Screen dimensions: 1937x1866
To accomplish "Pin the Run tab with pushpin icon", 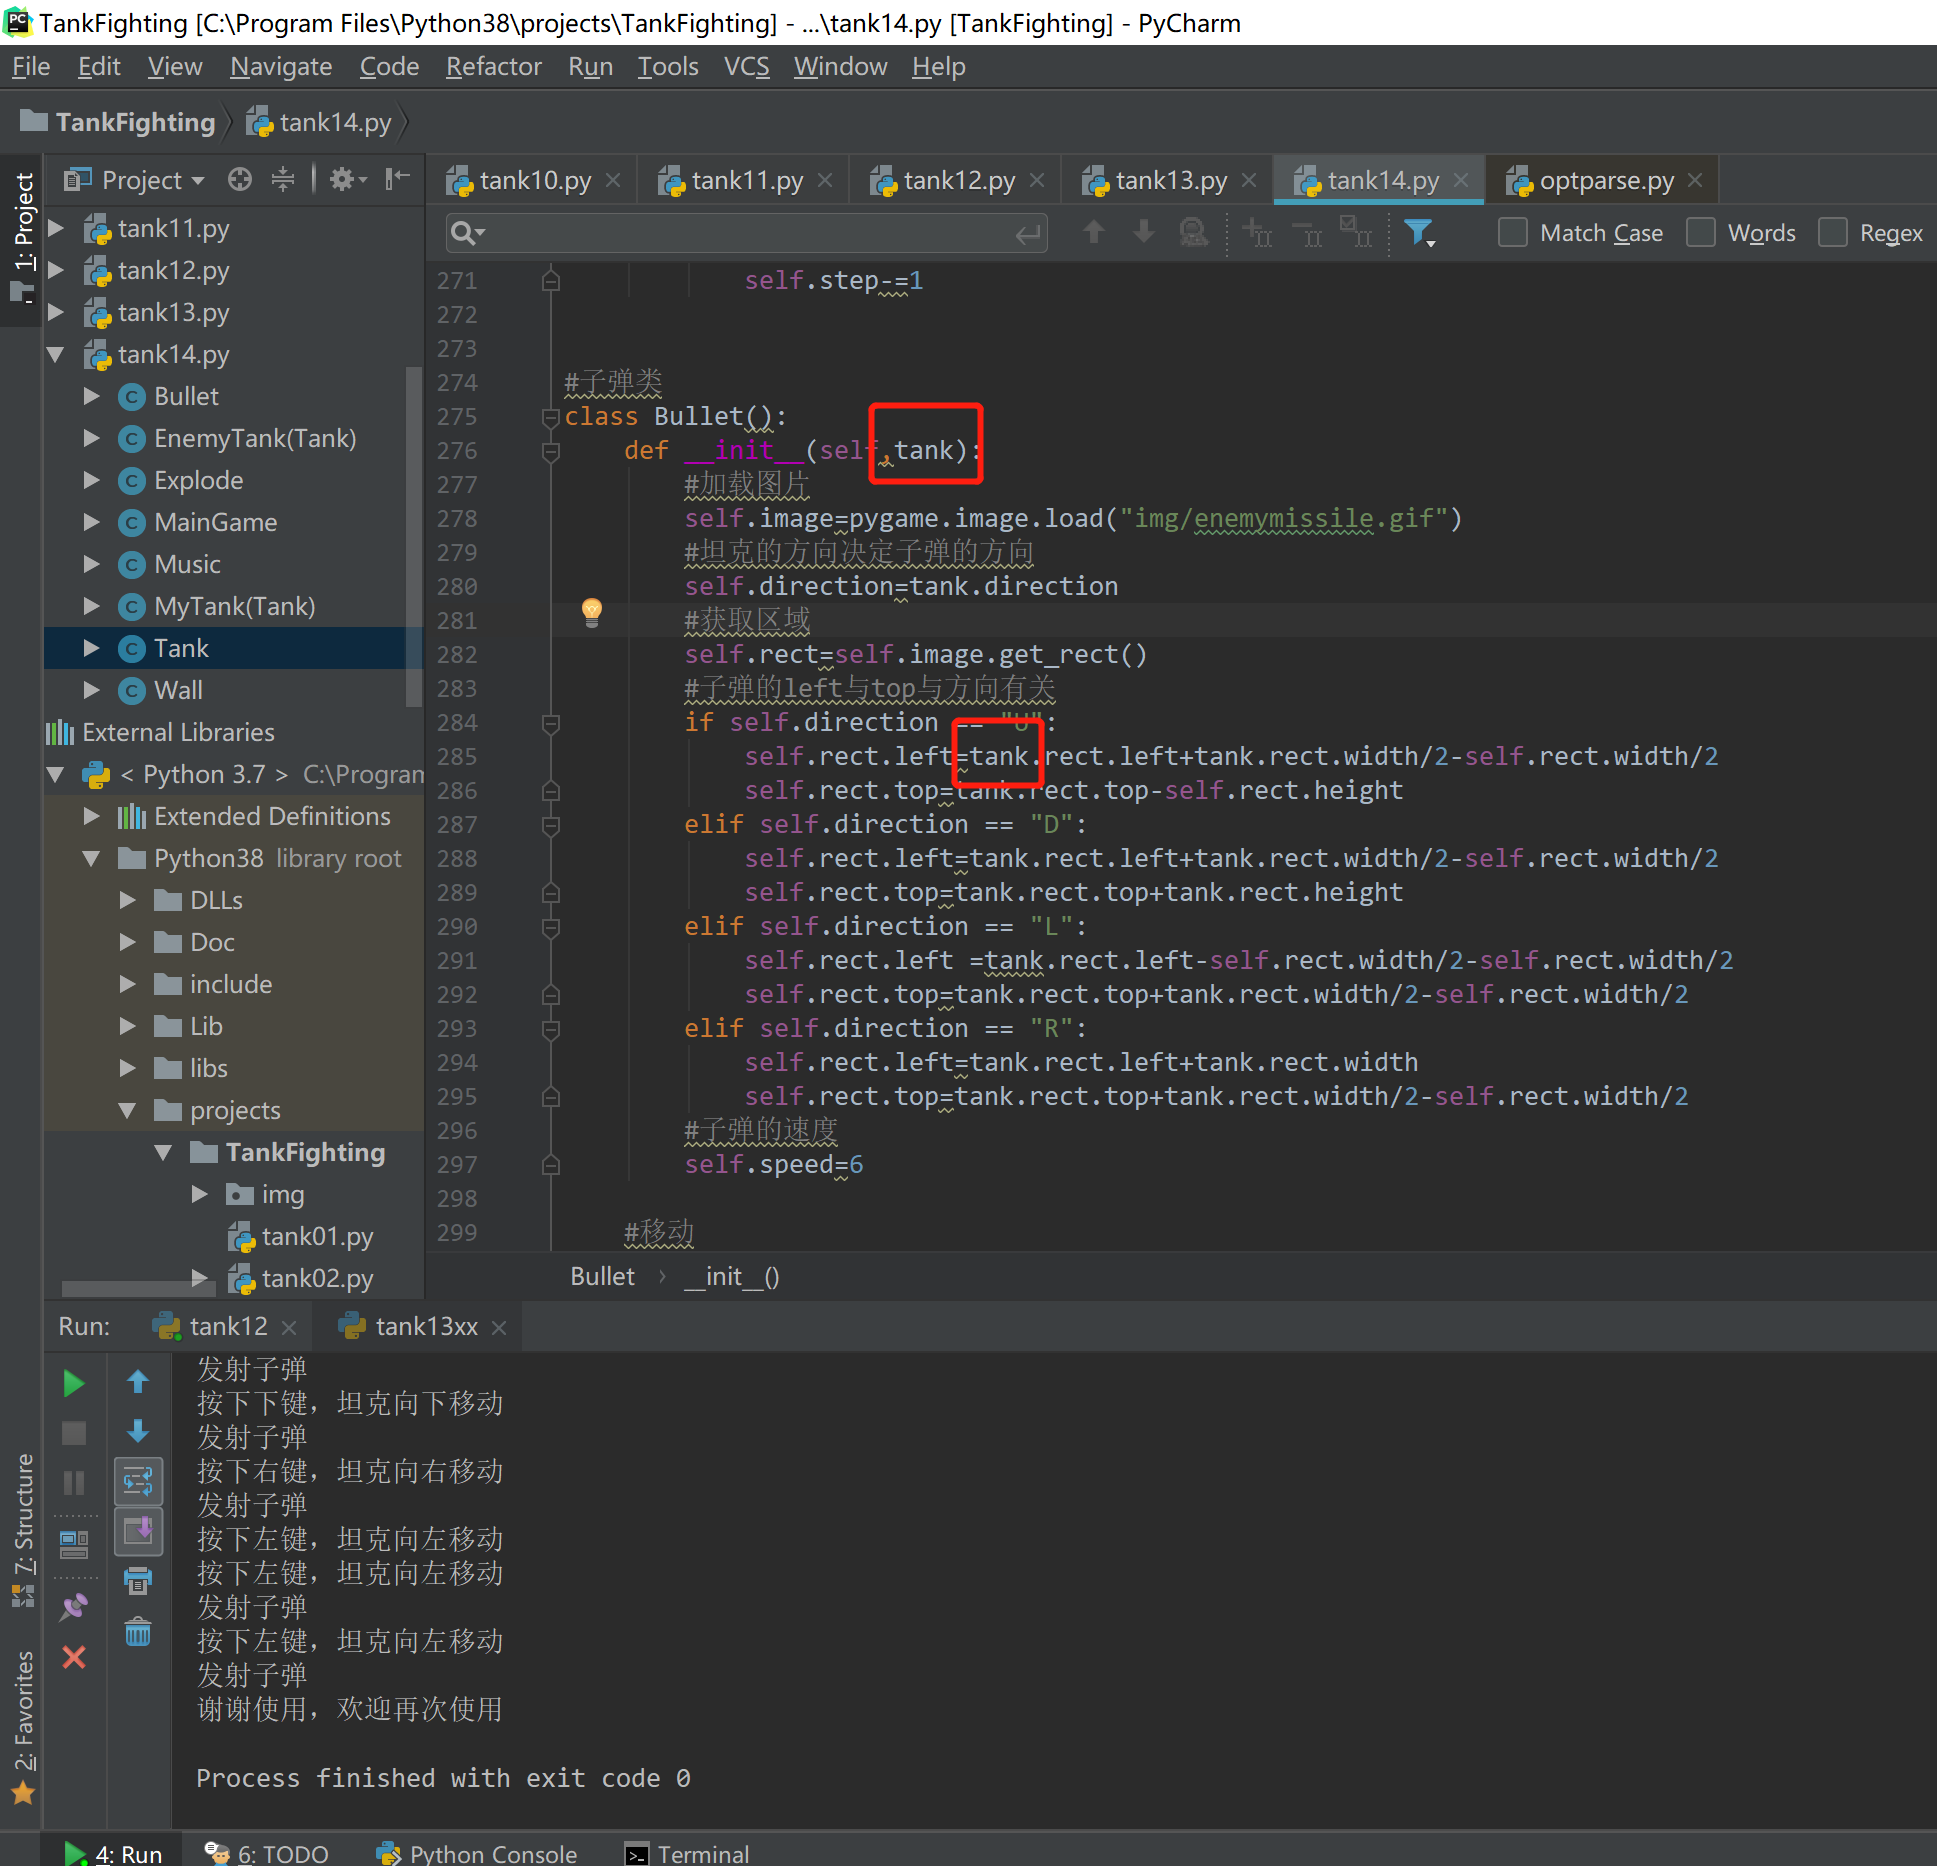I will point(74,1607).
